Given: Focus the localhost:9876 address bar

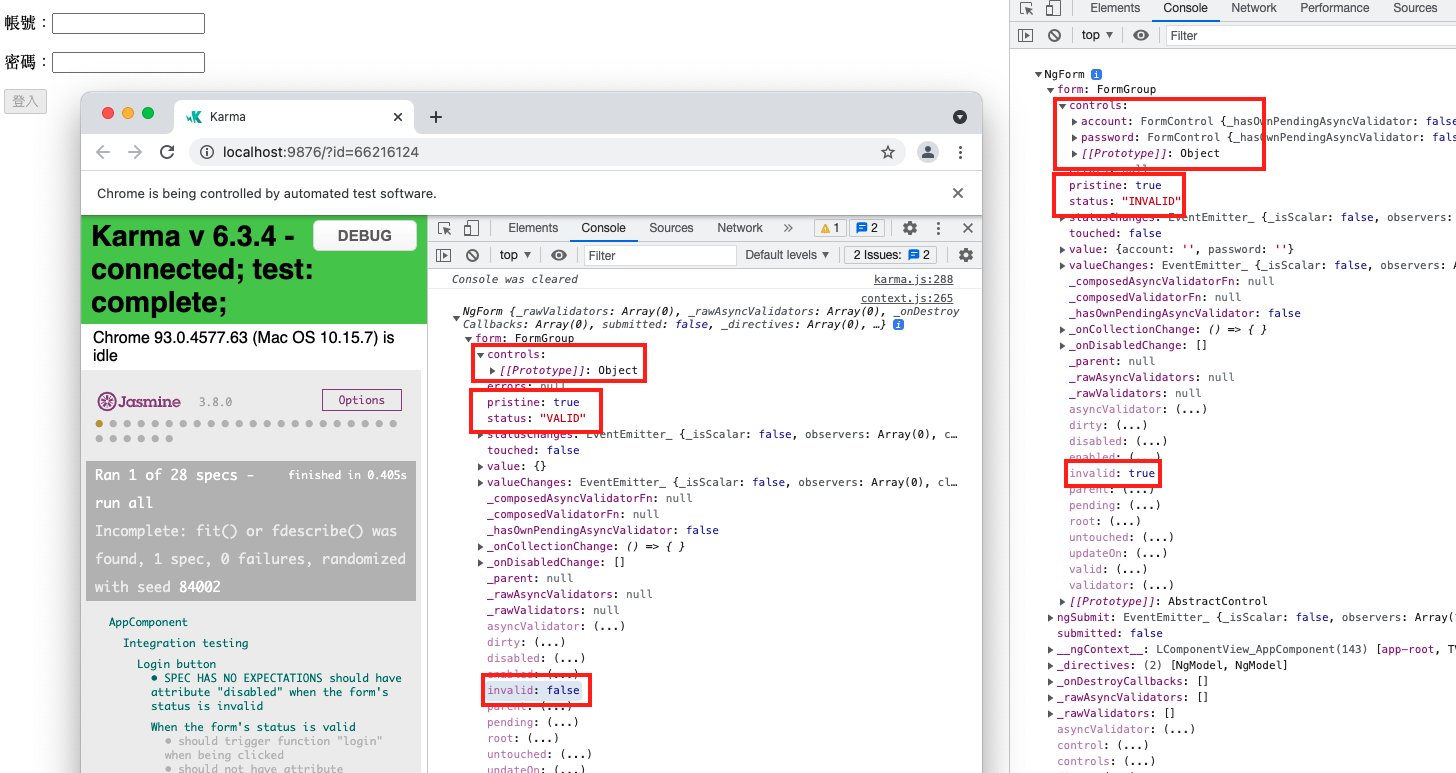Looking at the screenshot, I should (545, 152).
